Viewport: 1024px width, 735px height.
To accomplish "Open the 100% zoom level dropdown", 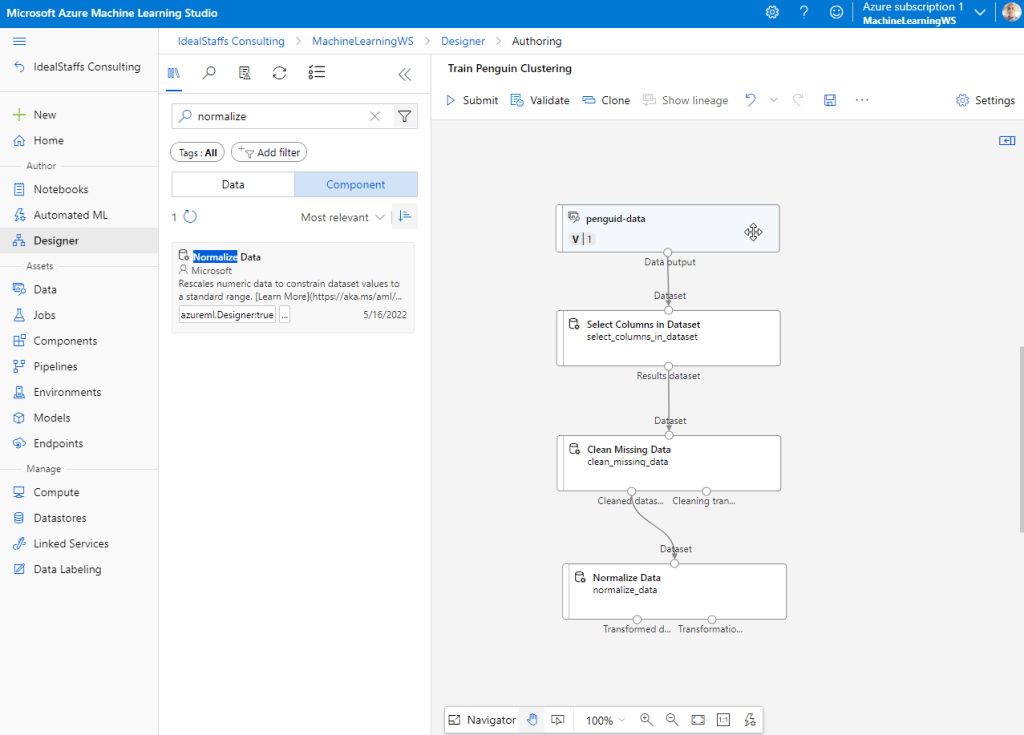I will pyautogui.click(x=606, y=720).
